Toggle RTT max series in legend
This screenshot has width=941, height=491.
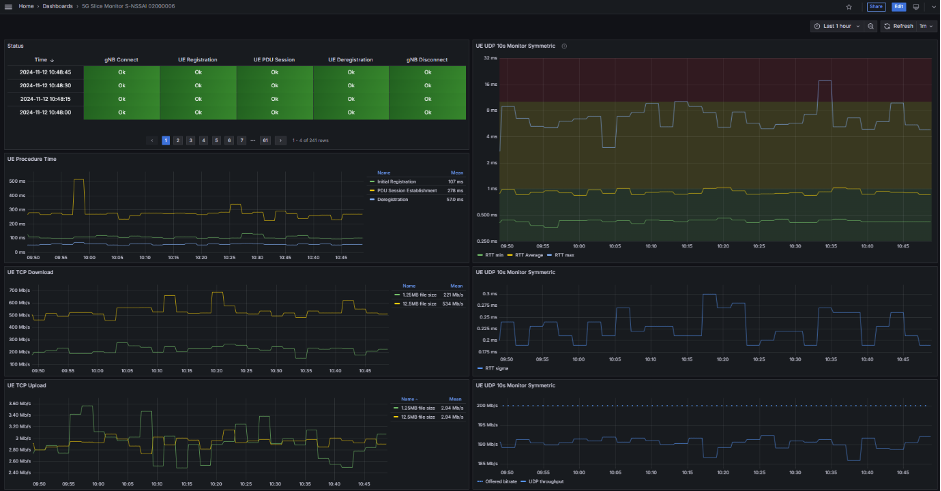click(562, 256)
